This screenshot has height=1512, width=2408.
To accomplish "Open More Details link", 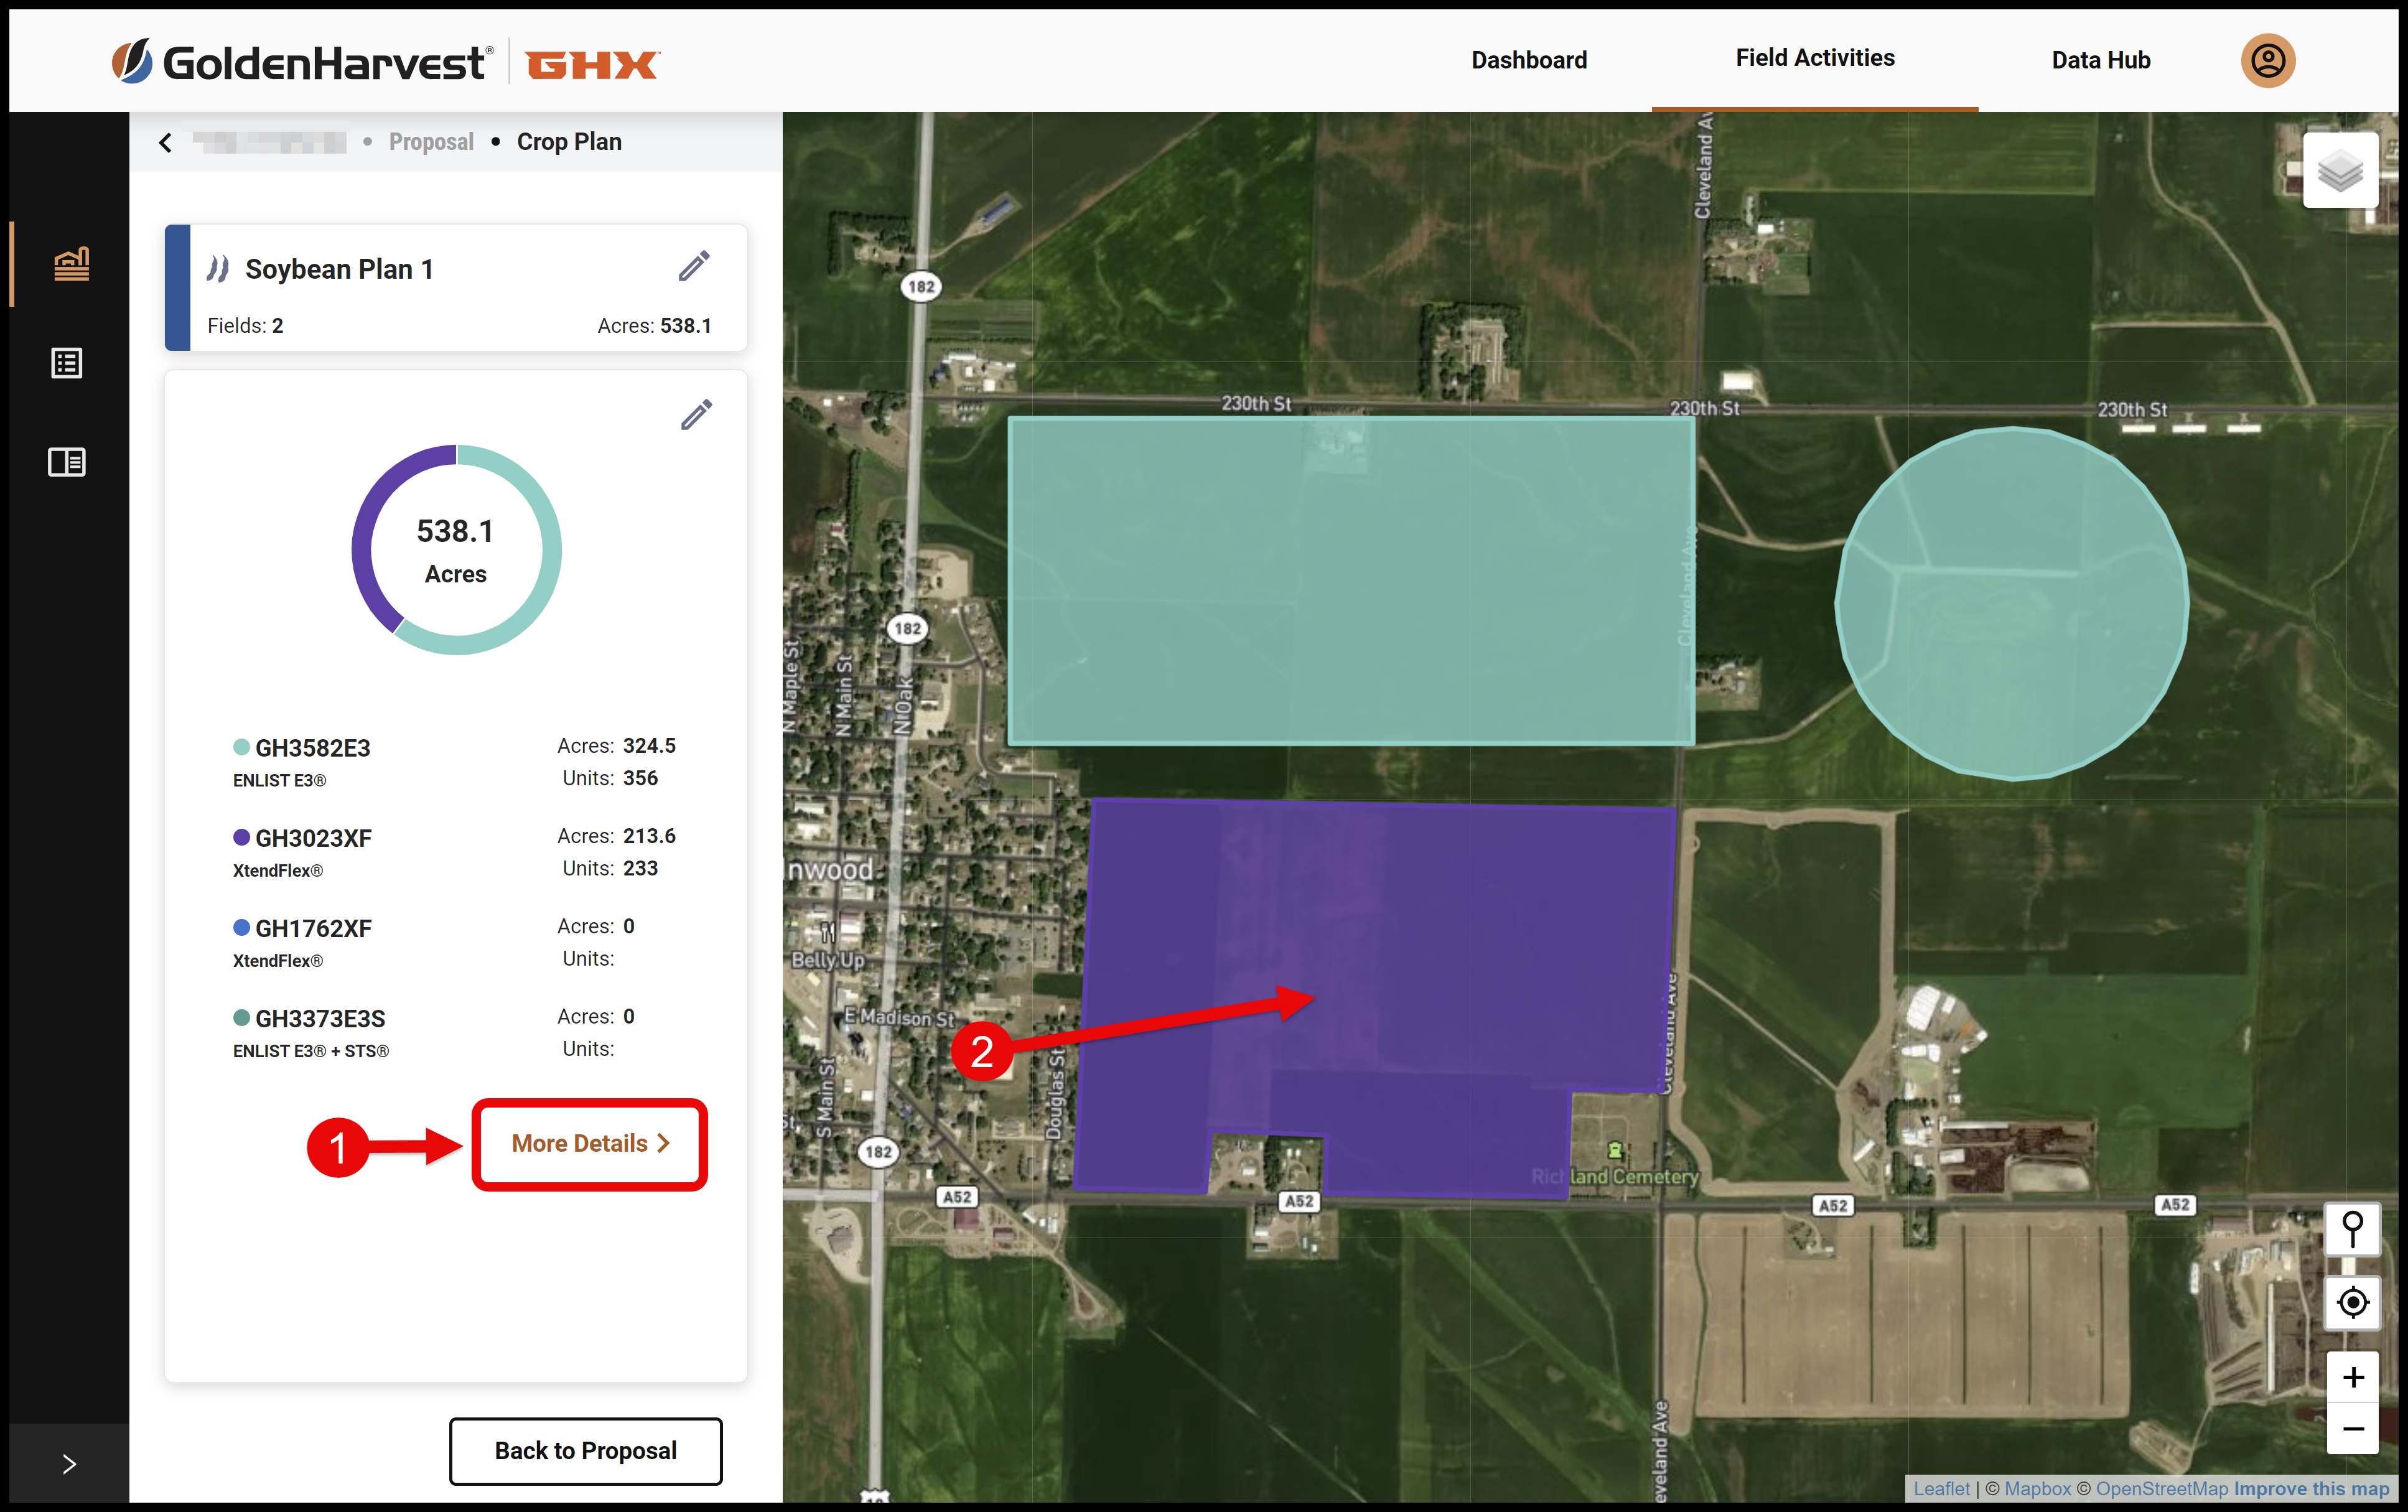I will (590, 1144).
